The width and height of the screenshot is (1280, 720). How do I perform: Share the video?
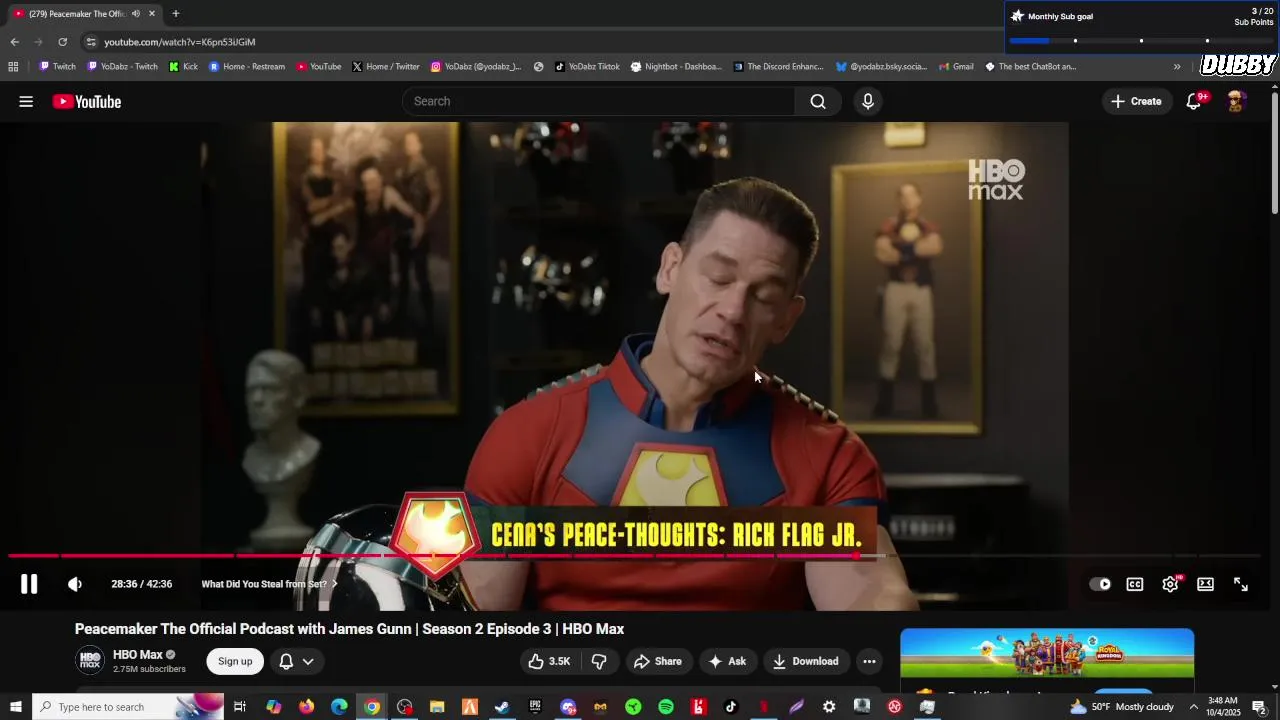658,661
